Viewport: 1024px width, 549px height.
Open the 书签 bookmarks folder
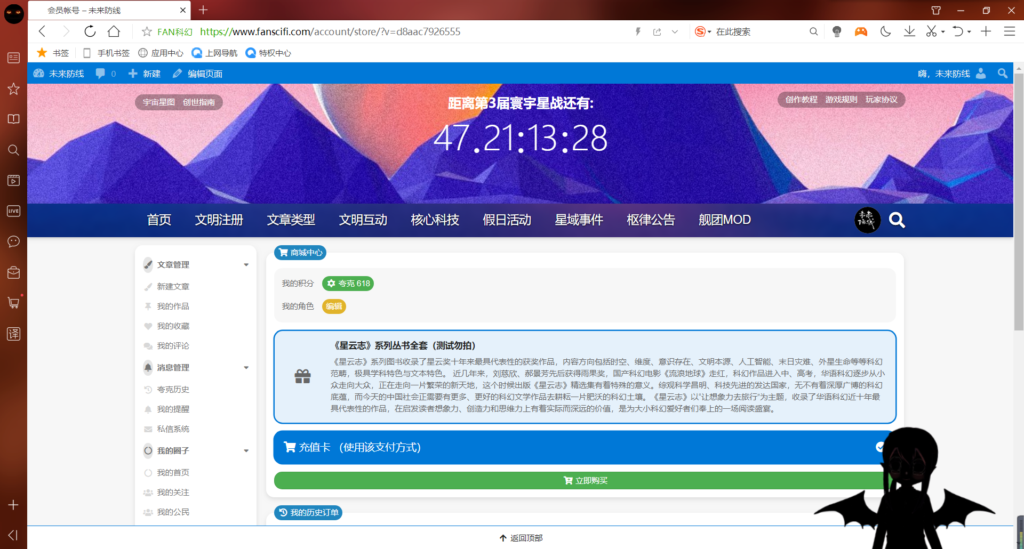53,53
